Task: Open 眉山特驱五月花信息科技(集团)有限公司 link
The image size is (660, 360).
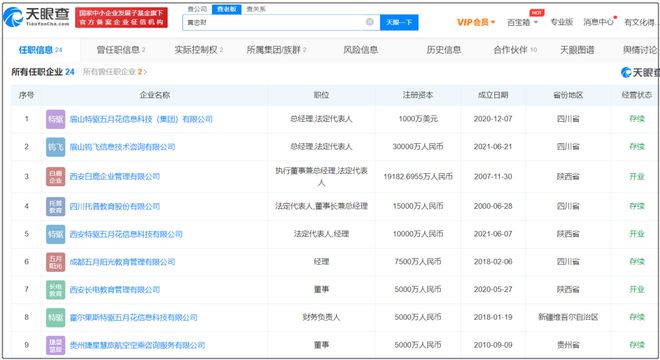Action: (x=141, y=119)
